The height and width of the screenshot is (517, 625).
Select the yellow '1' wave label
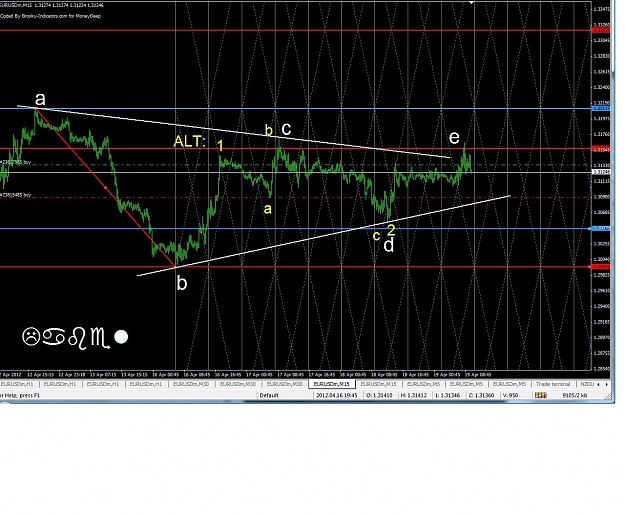220,146
